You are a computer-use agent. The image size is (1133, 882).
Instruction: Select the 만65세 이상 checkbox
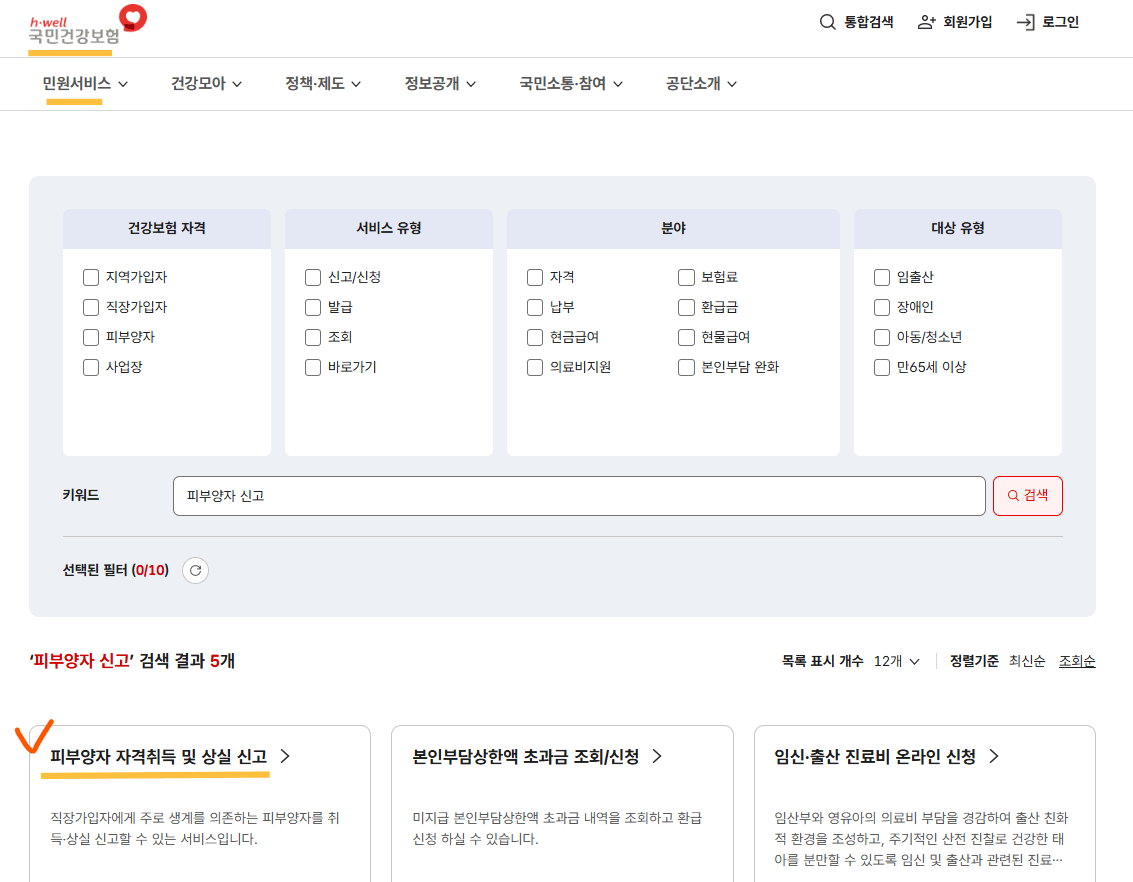tap(881, 367)
